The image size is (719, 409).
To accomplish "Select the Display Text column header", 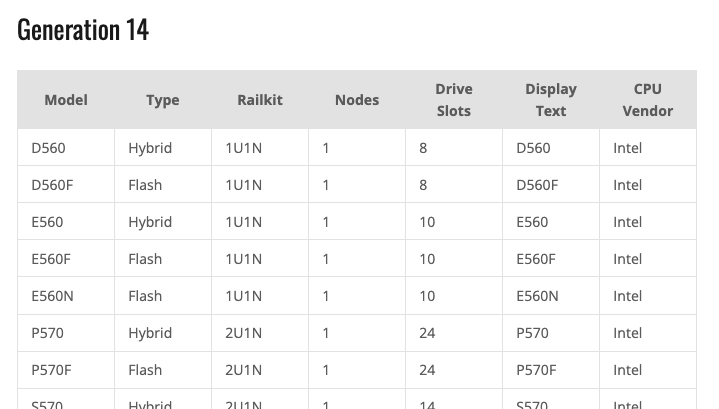I will tap(551, 100).
